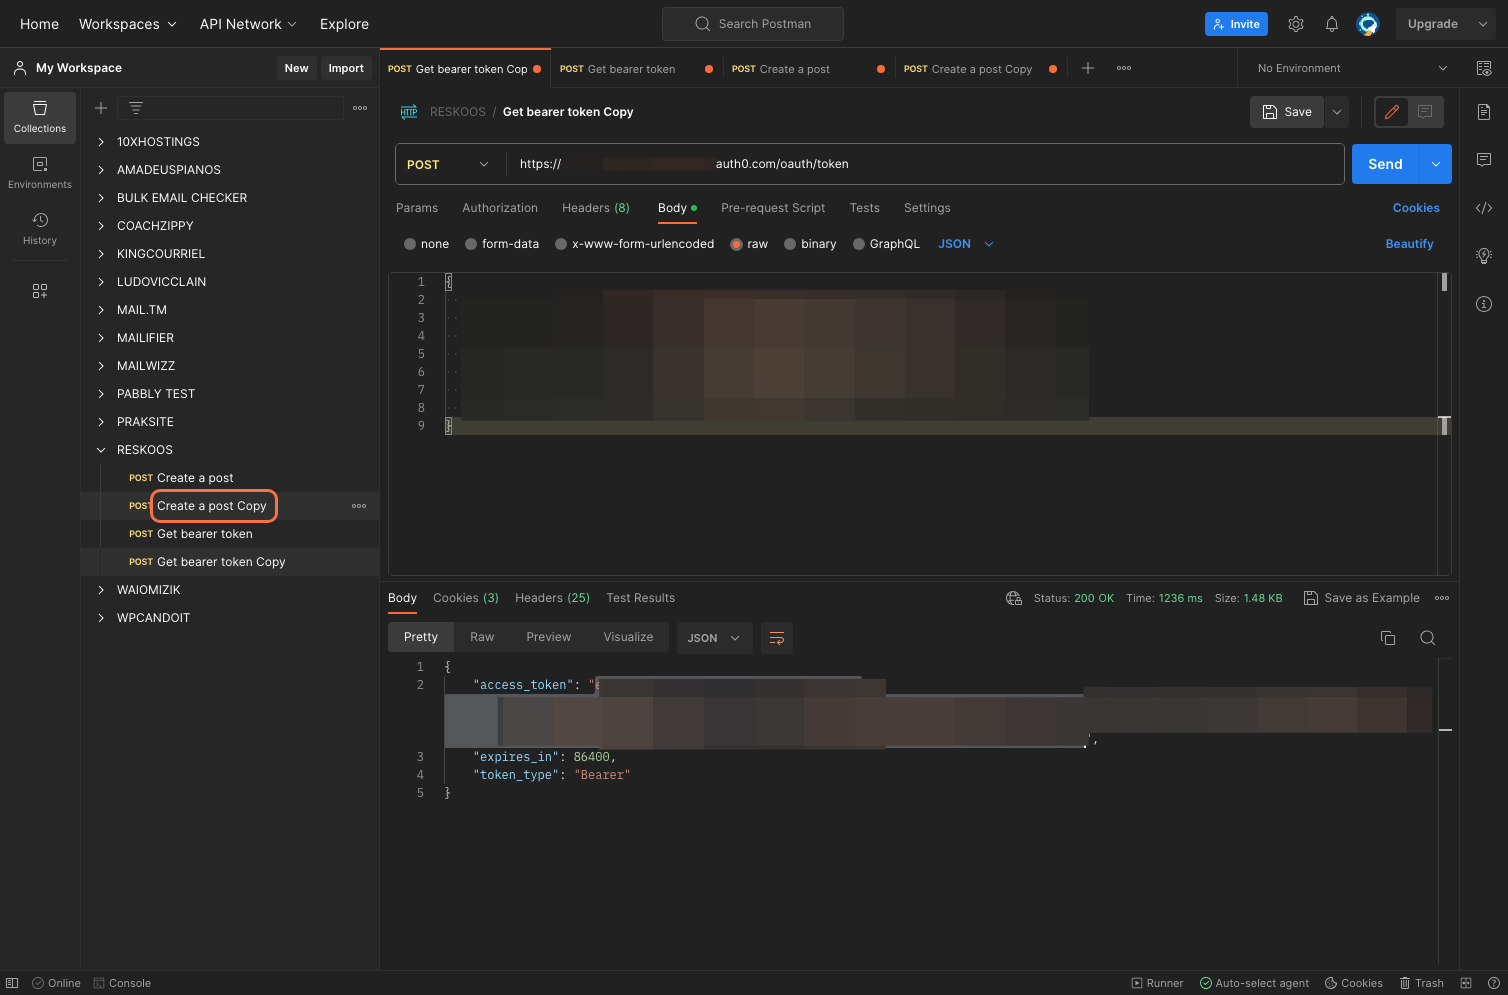Open the comments pane icon
Screen dimensions: 1508x995
click(x=1484, y=160)
